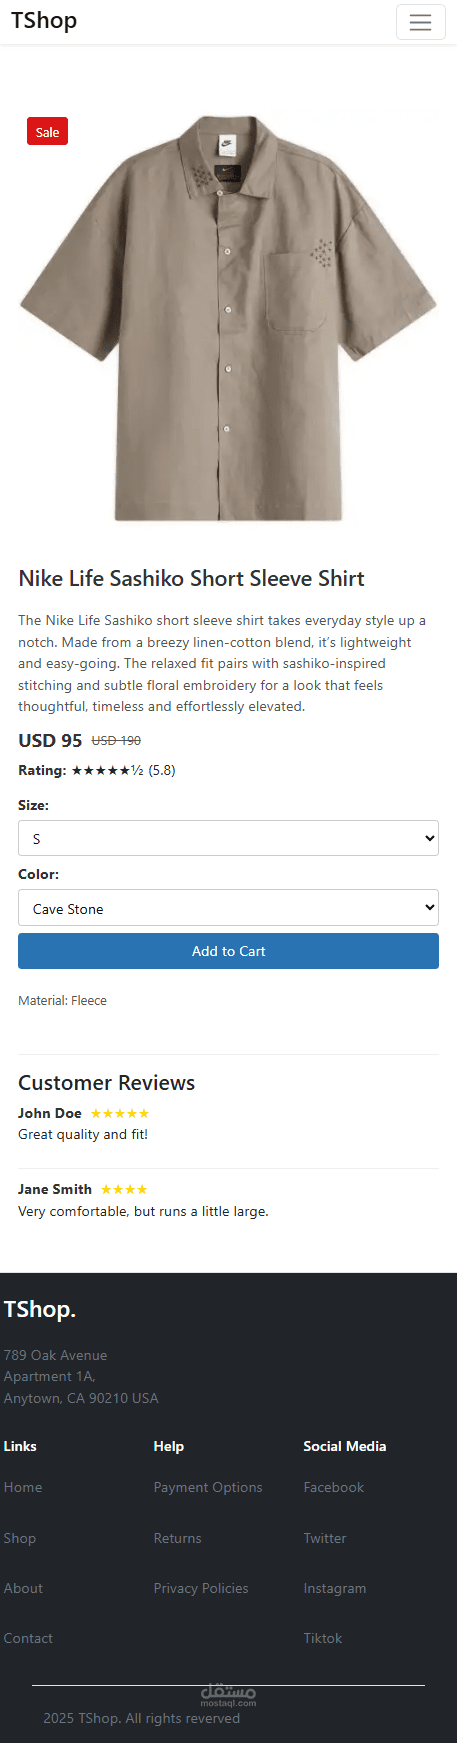Click Jane Smith's four-star rating

click(x=124, y=1189)
